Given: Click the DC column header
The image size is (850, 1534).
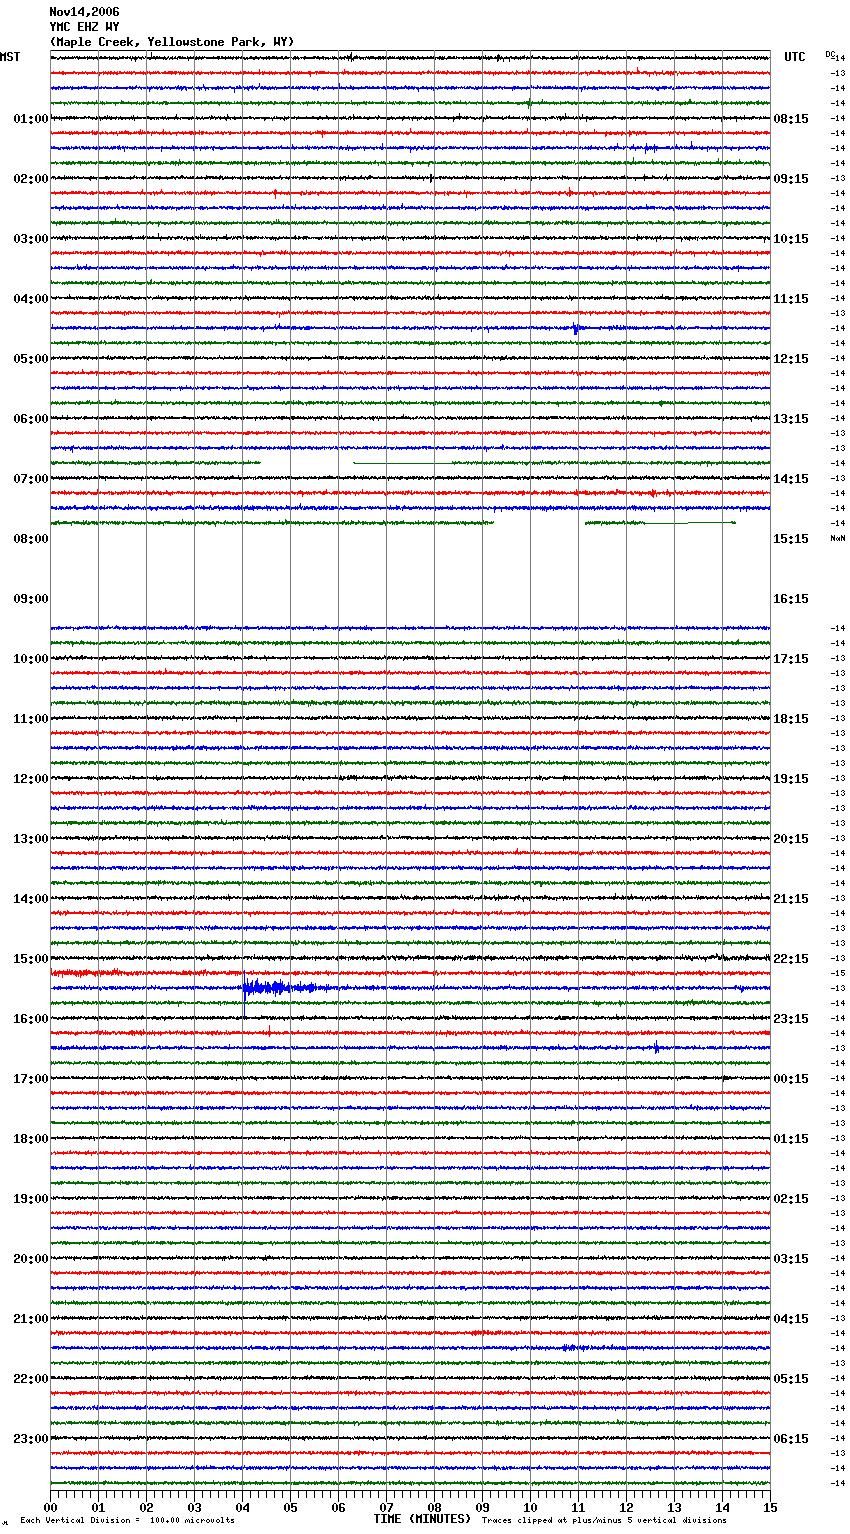Looking at the screenshot, I should pos(830,54).
